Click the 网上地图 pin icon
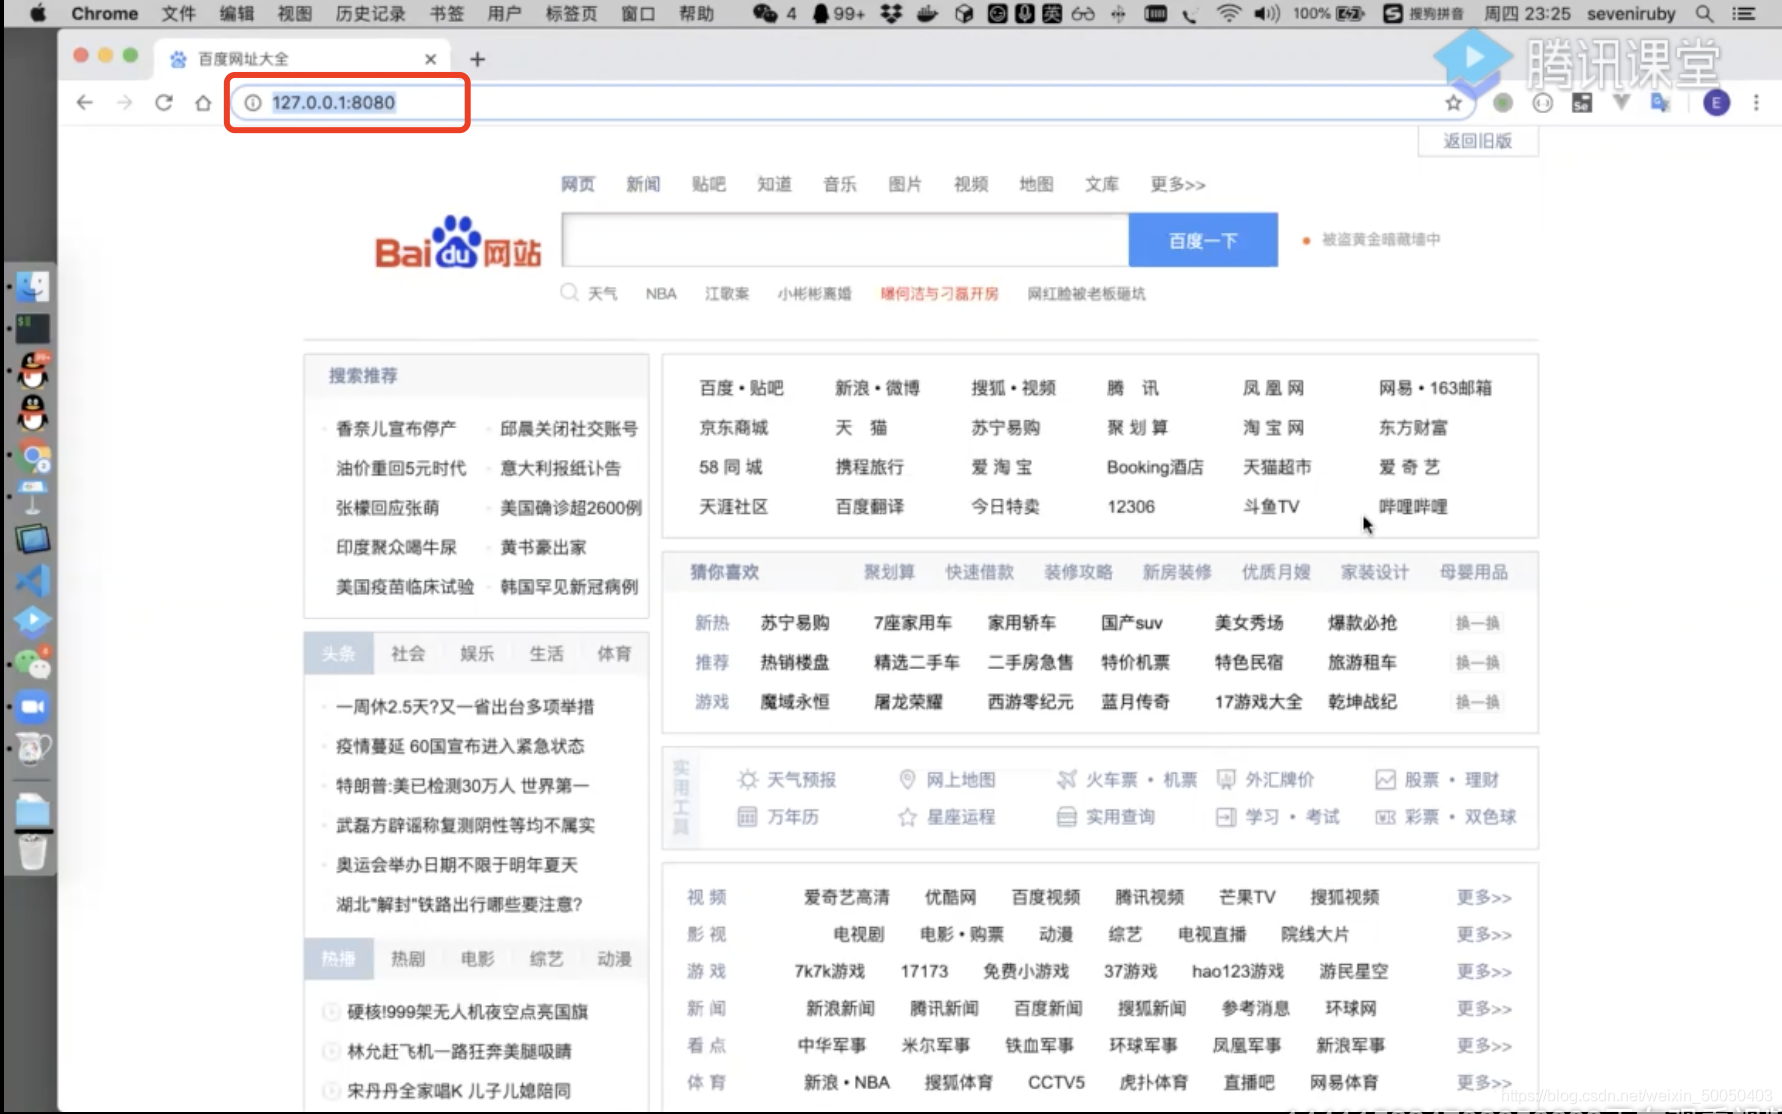 point(907,779)
